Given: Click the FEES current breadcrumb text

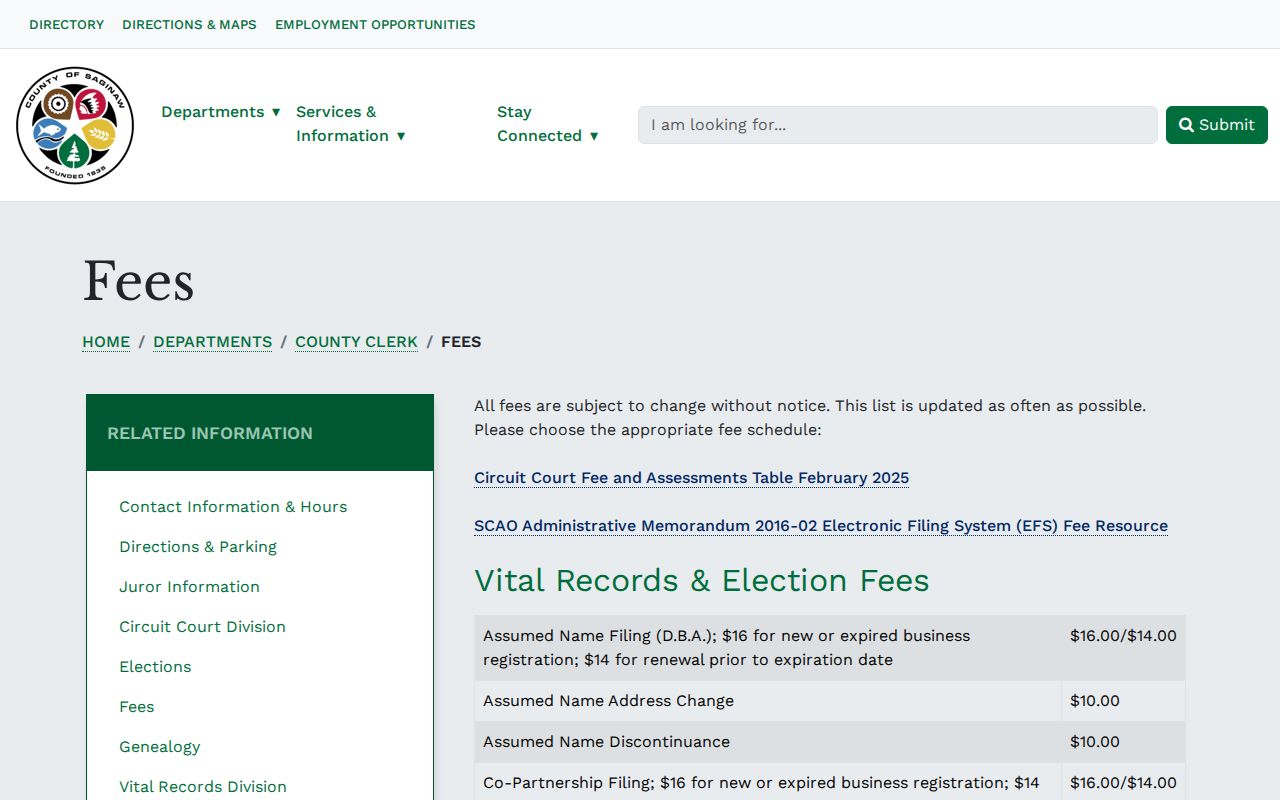Looking at the screenshot, I should point(461,342).
